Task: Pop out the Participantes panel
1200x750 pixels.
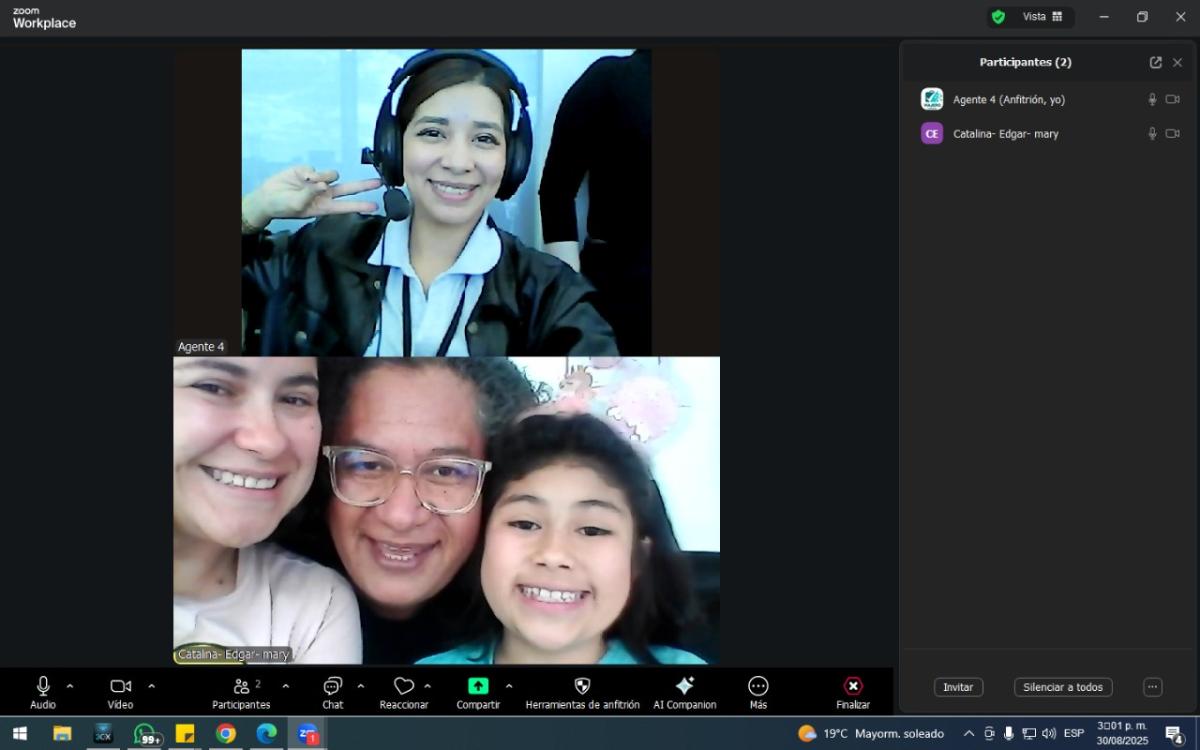Action: 1155,62
